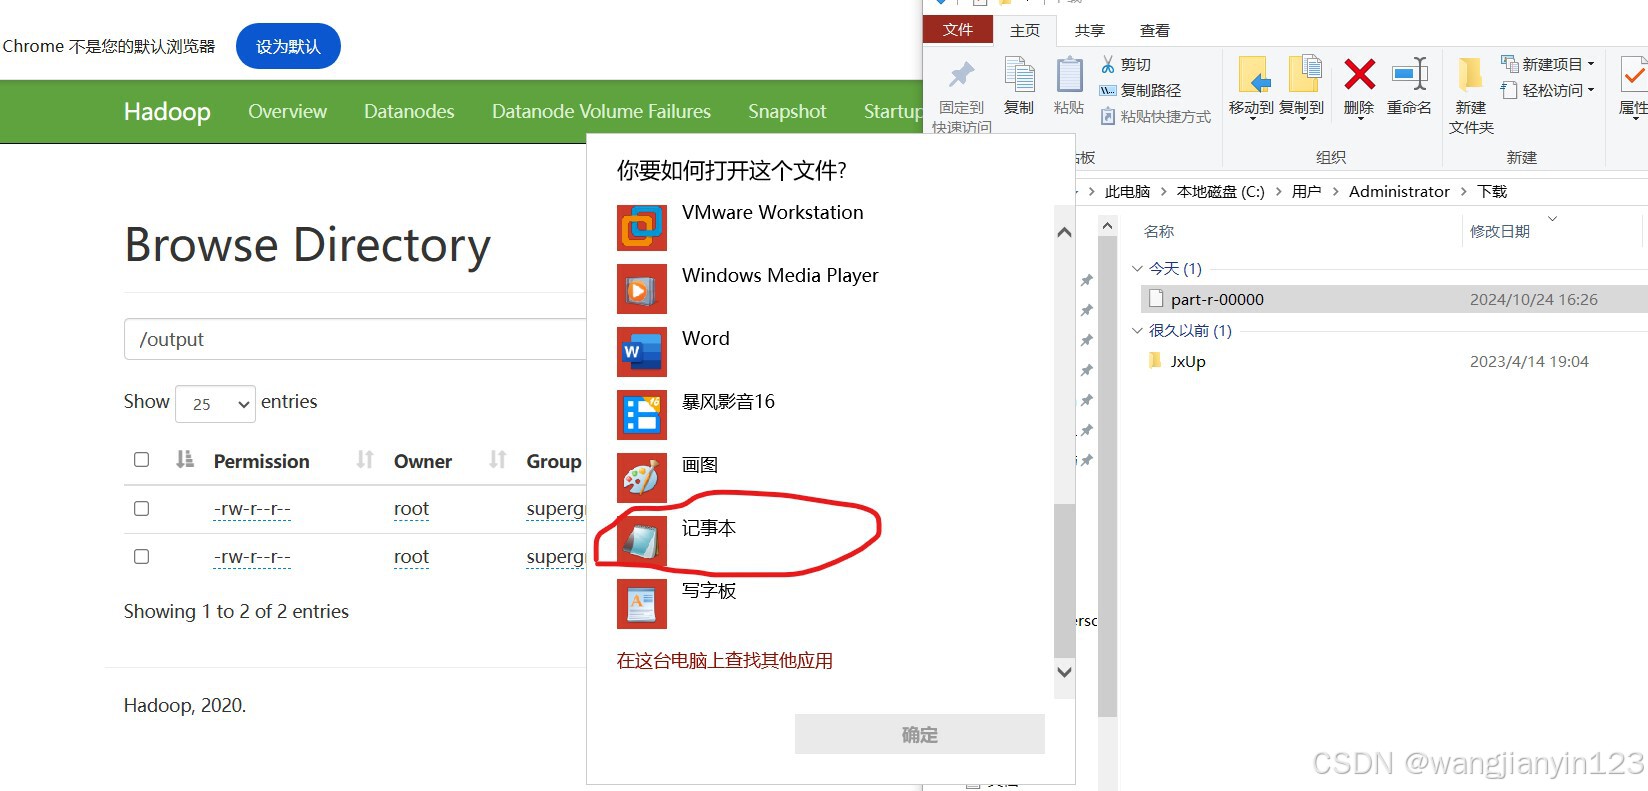Choose the 写字板 WordPad icon
The width and height of the screenshot is (1648, 791).
(642, 604)
